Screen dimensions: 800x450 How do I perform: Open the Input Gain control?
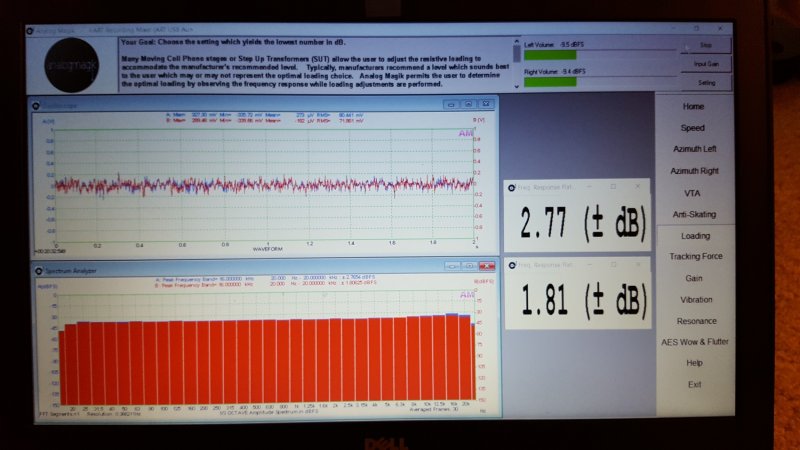point(706,64)
